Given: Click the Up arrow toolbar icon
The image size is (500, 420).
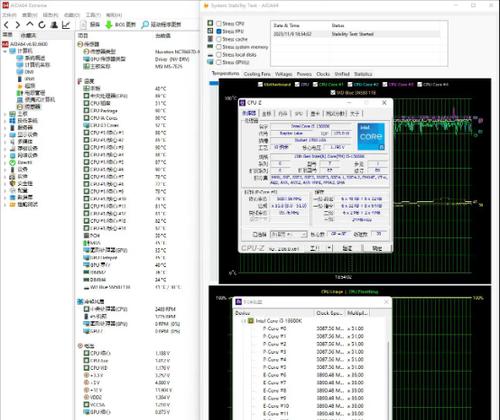Looking at the screenshot, I should click(30, 24).
